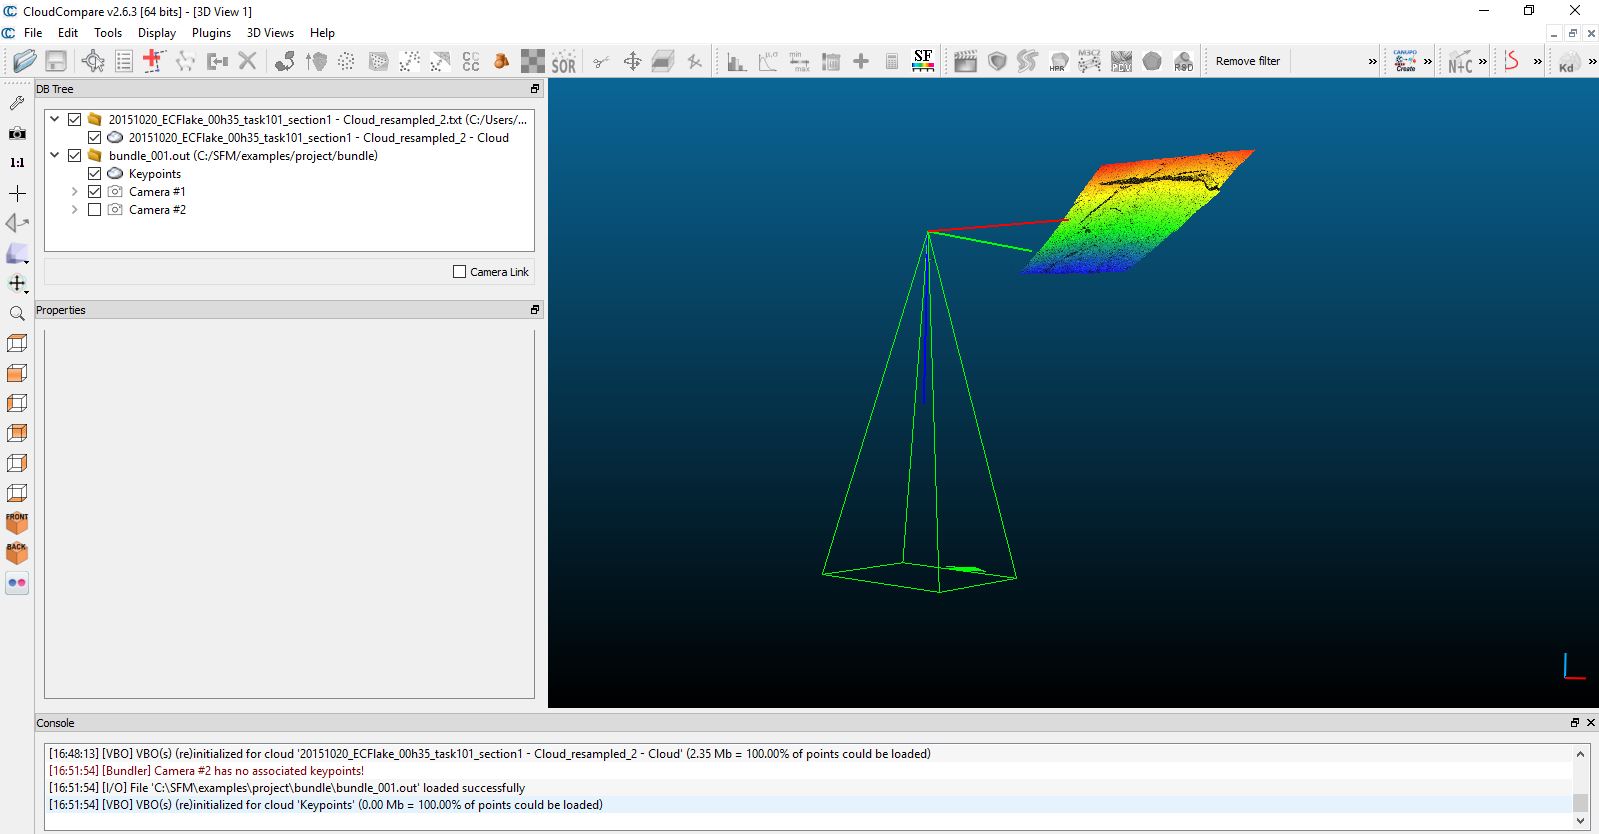
Task: Click the Point picking crosshair icon
Action: pyautogui.click(x=152, y=61)
